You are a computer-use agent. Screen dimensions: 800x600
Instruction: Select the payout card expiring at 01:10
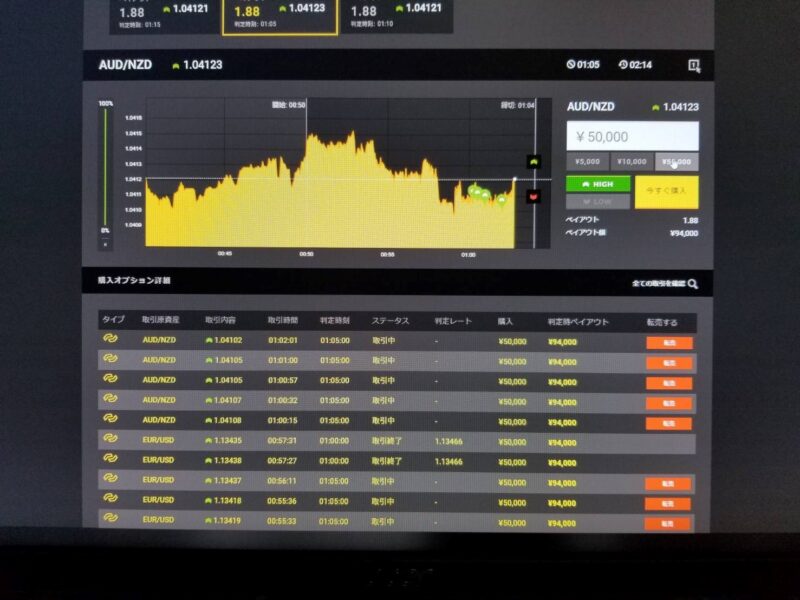pyautogui.click(x=396, y=14)
